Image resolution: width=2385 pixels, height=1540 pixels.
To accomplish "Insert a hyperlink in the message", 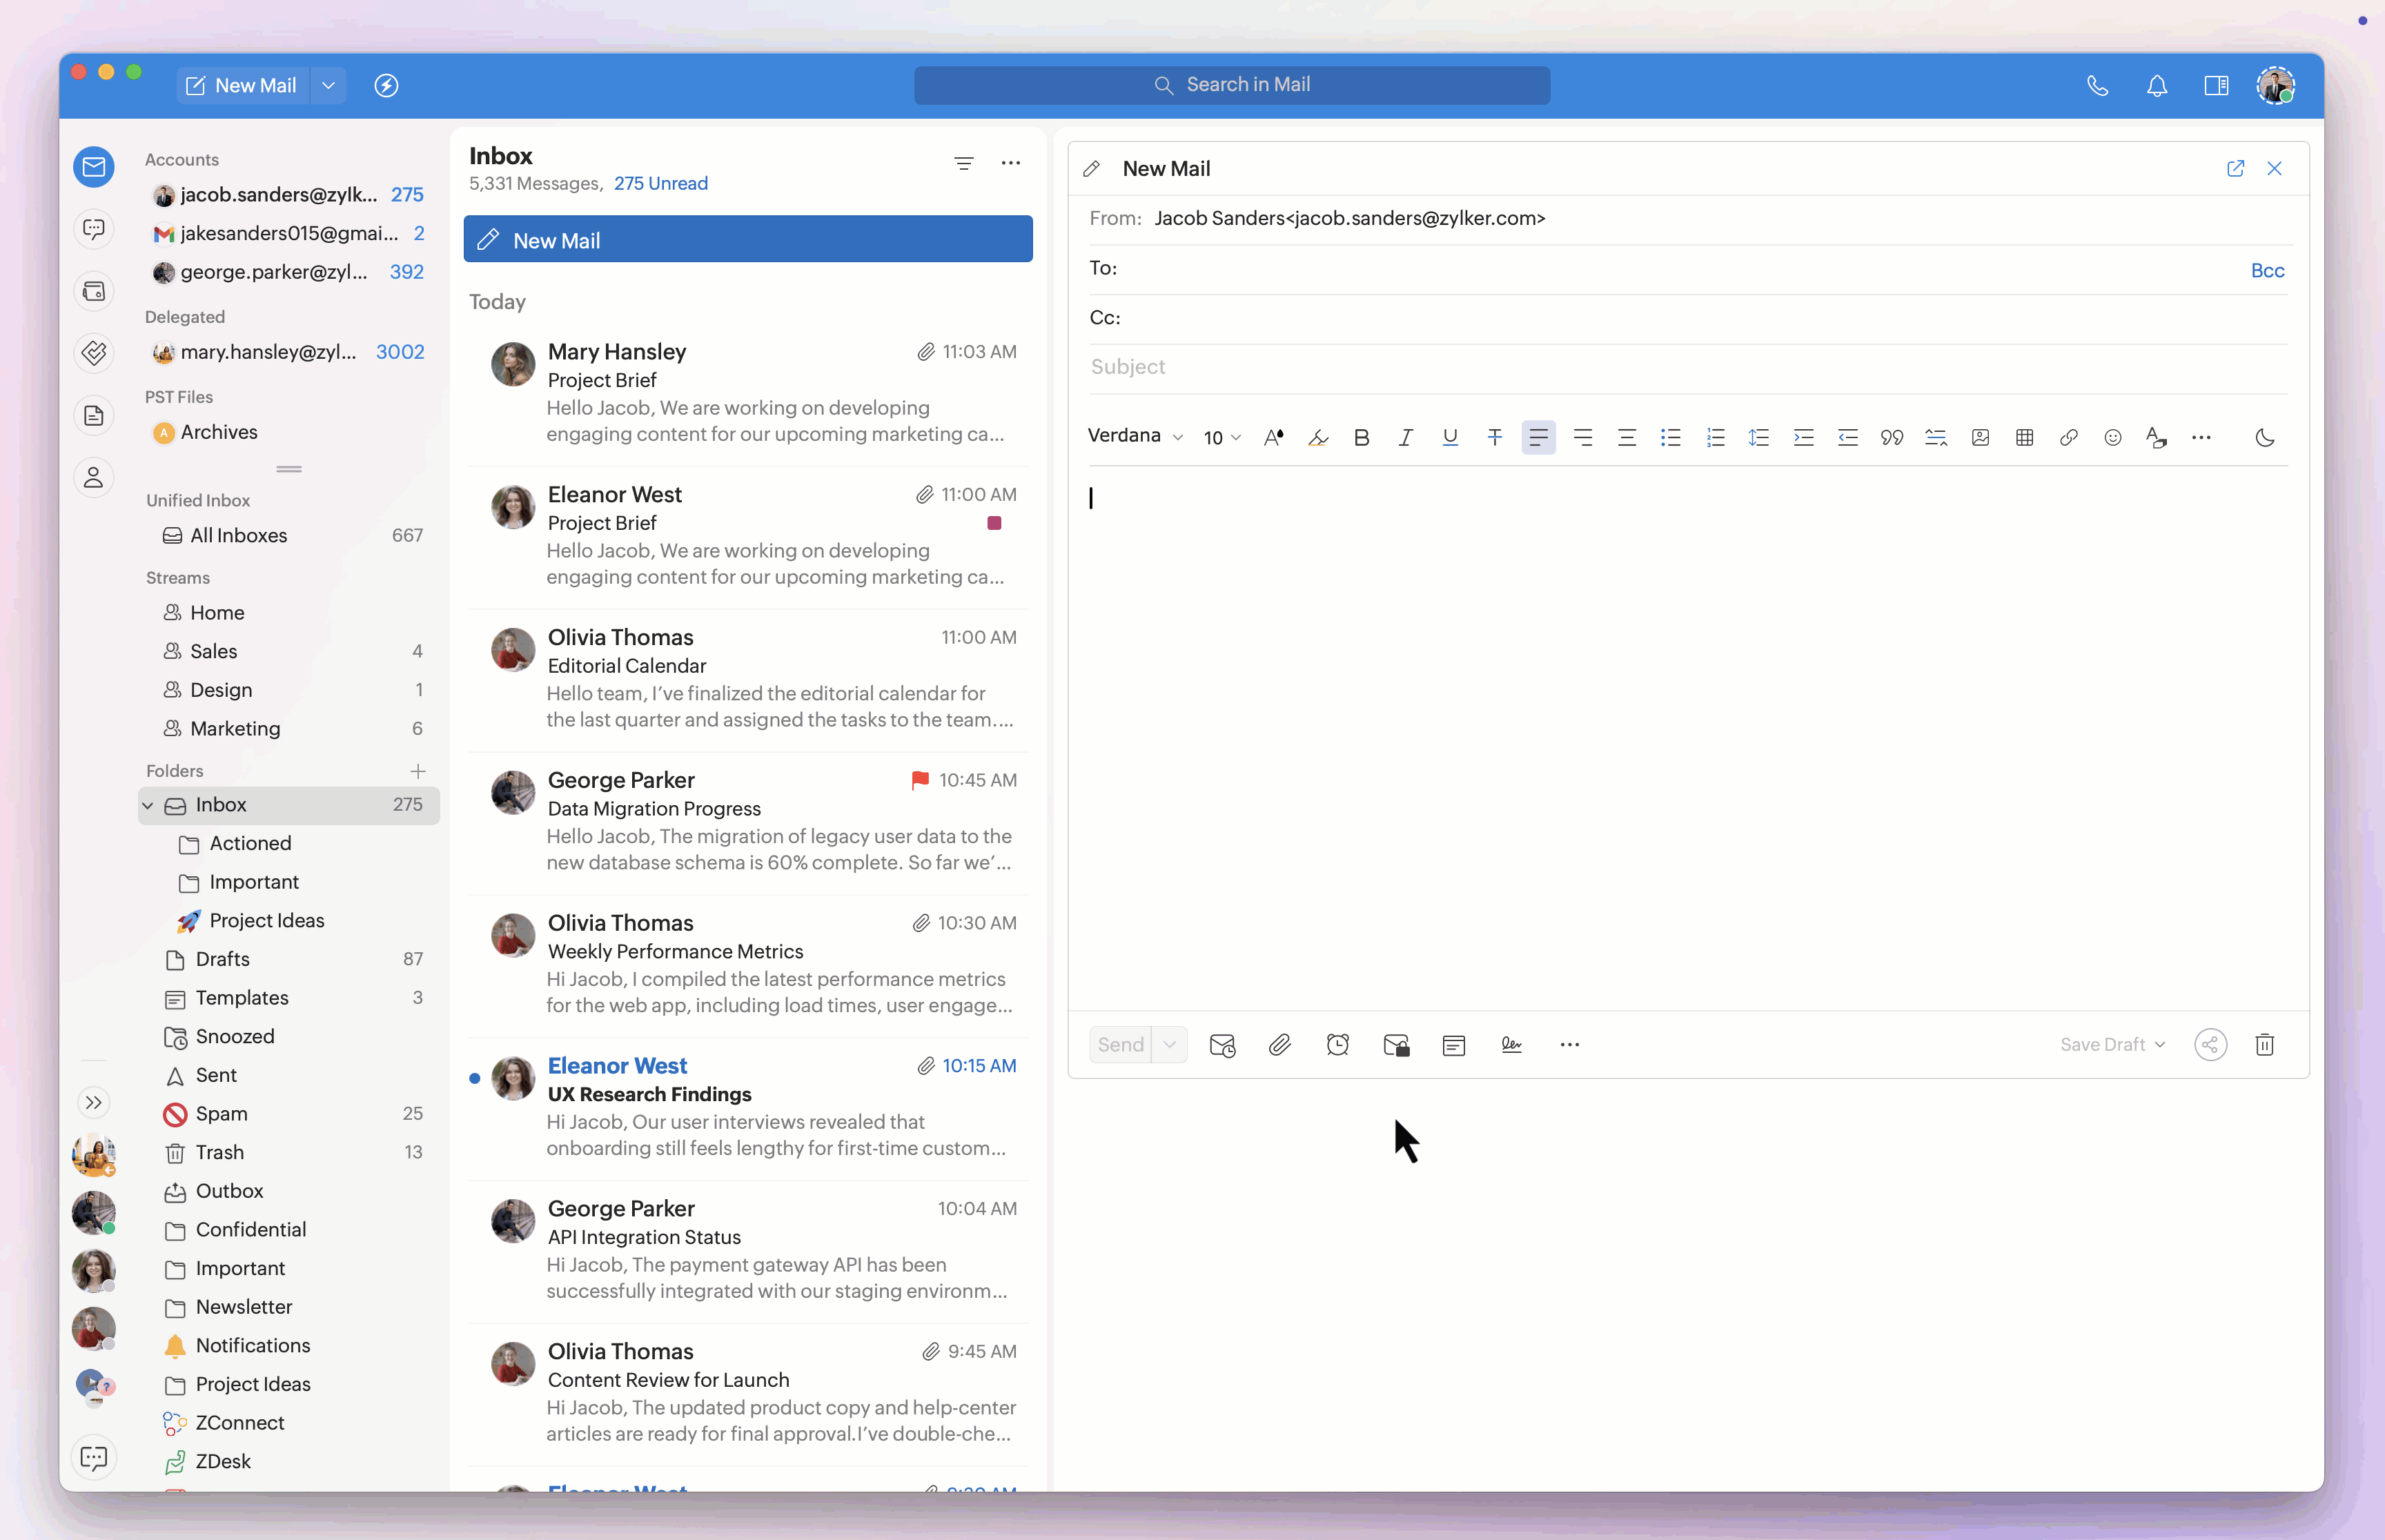I will tap(2068, 437).
